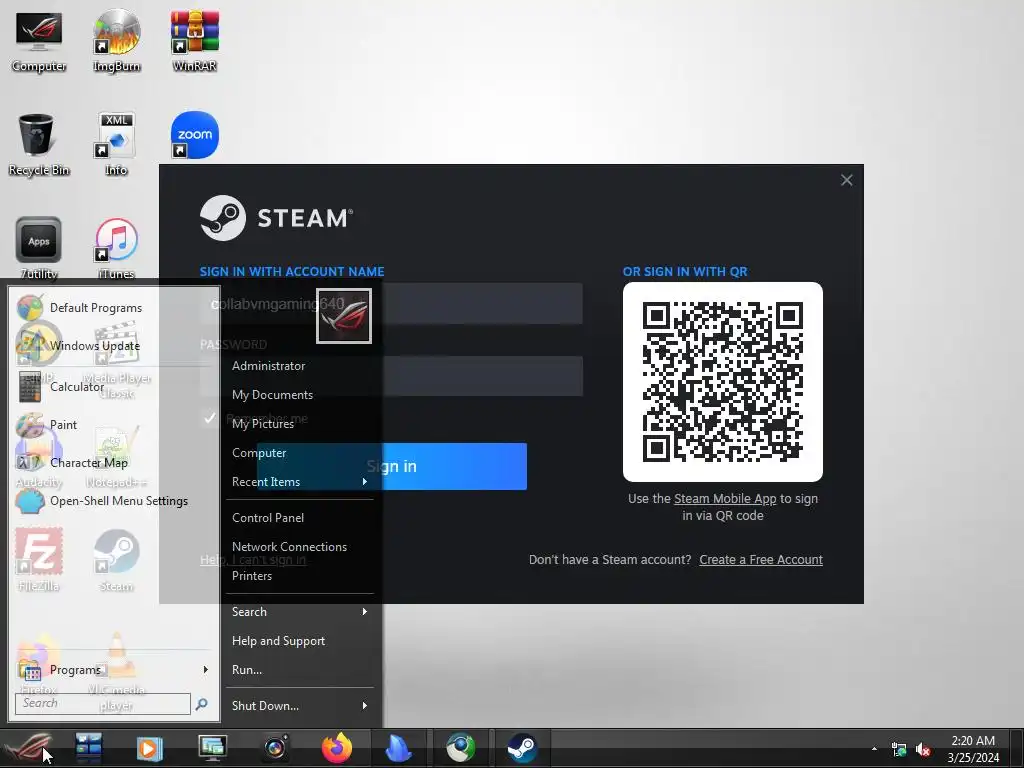Click the network tray icon
The height and width of the screenshot is (768, 1024).
tap(899, 750)
